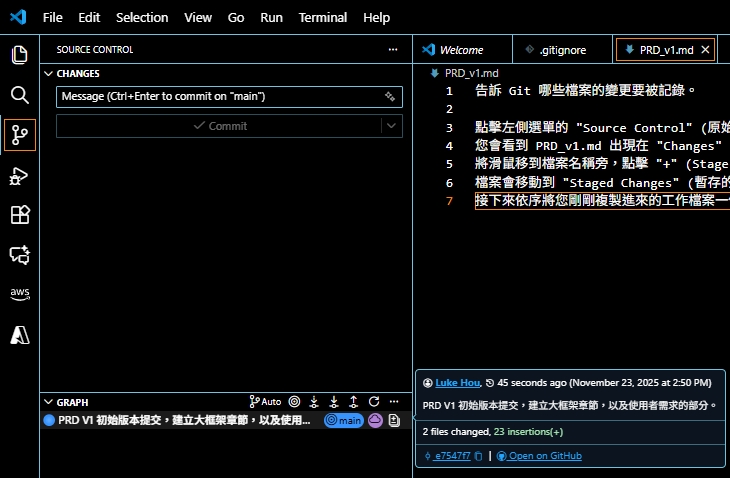Open the File menu

[53, 18]
